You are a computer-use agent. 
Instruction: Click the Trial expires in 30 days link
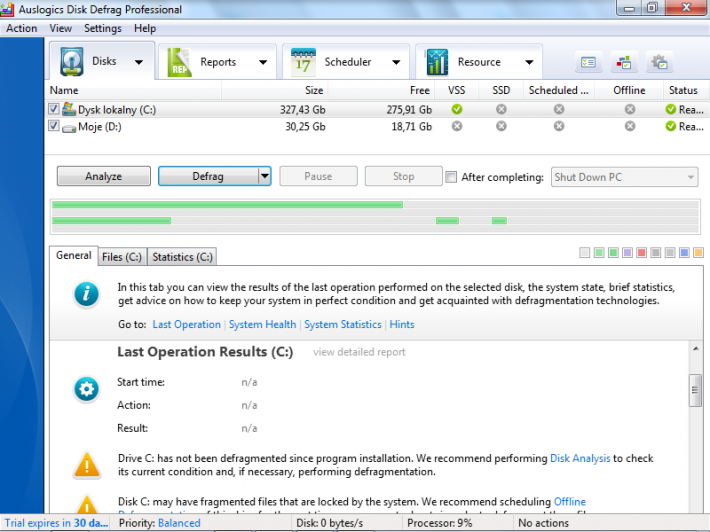(56, 523)
